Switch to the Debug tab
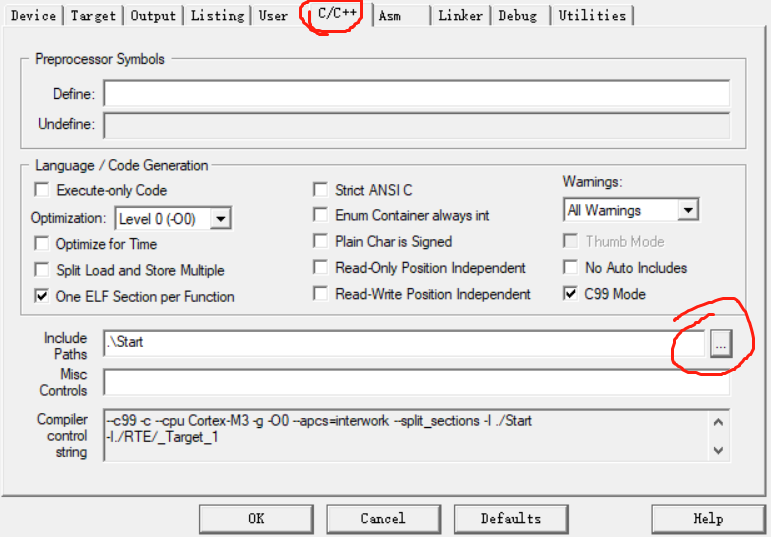 click(517, 15)
